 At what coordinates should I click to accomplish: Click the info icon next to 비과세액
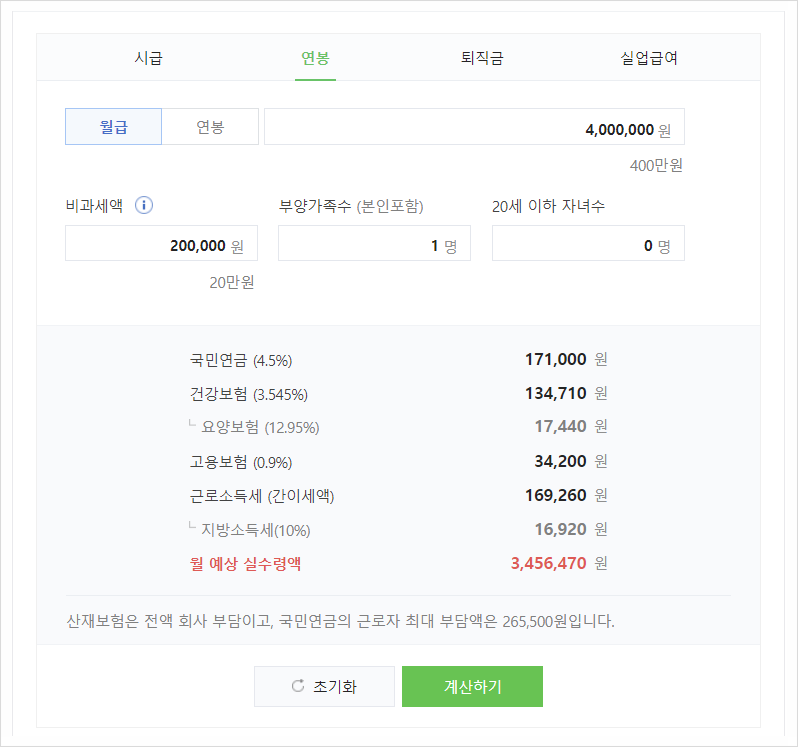pos(143,206)
